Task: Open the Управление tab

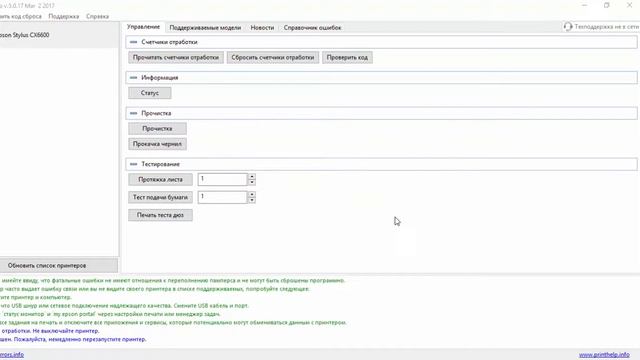Action: [143, 27]
